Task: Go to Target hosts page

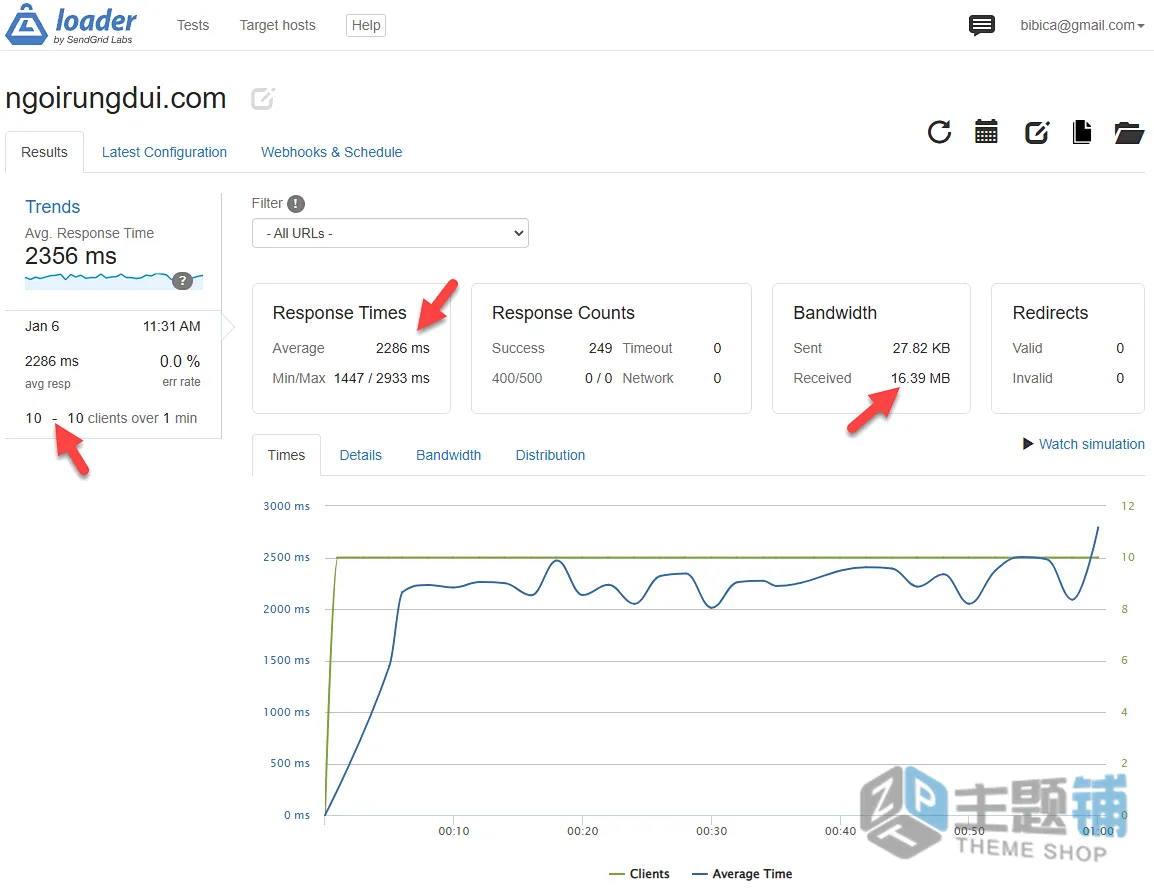Action: pos(277,25)
